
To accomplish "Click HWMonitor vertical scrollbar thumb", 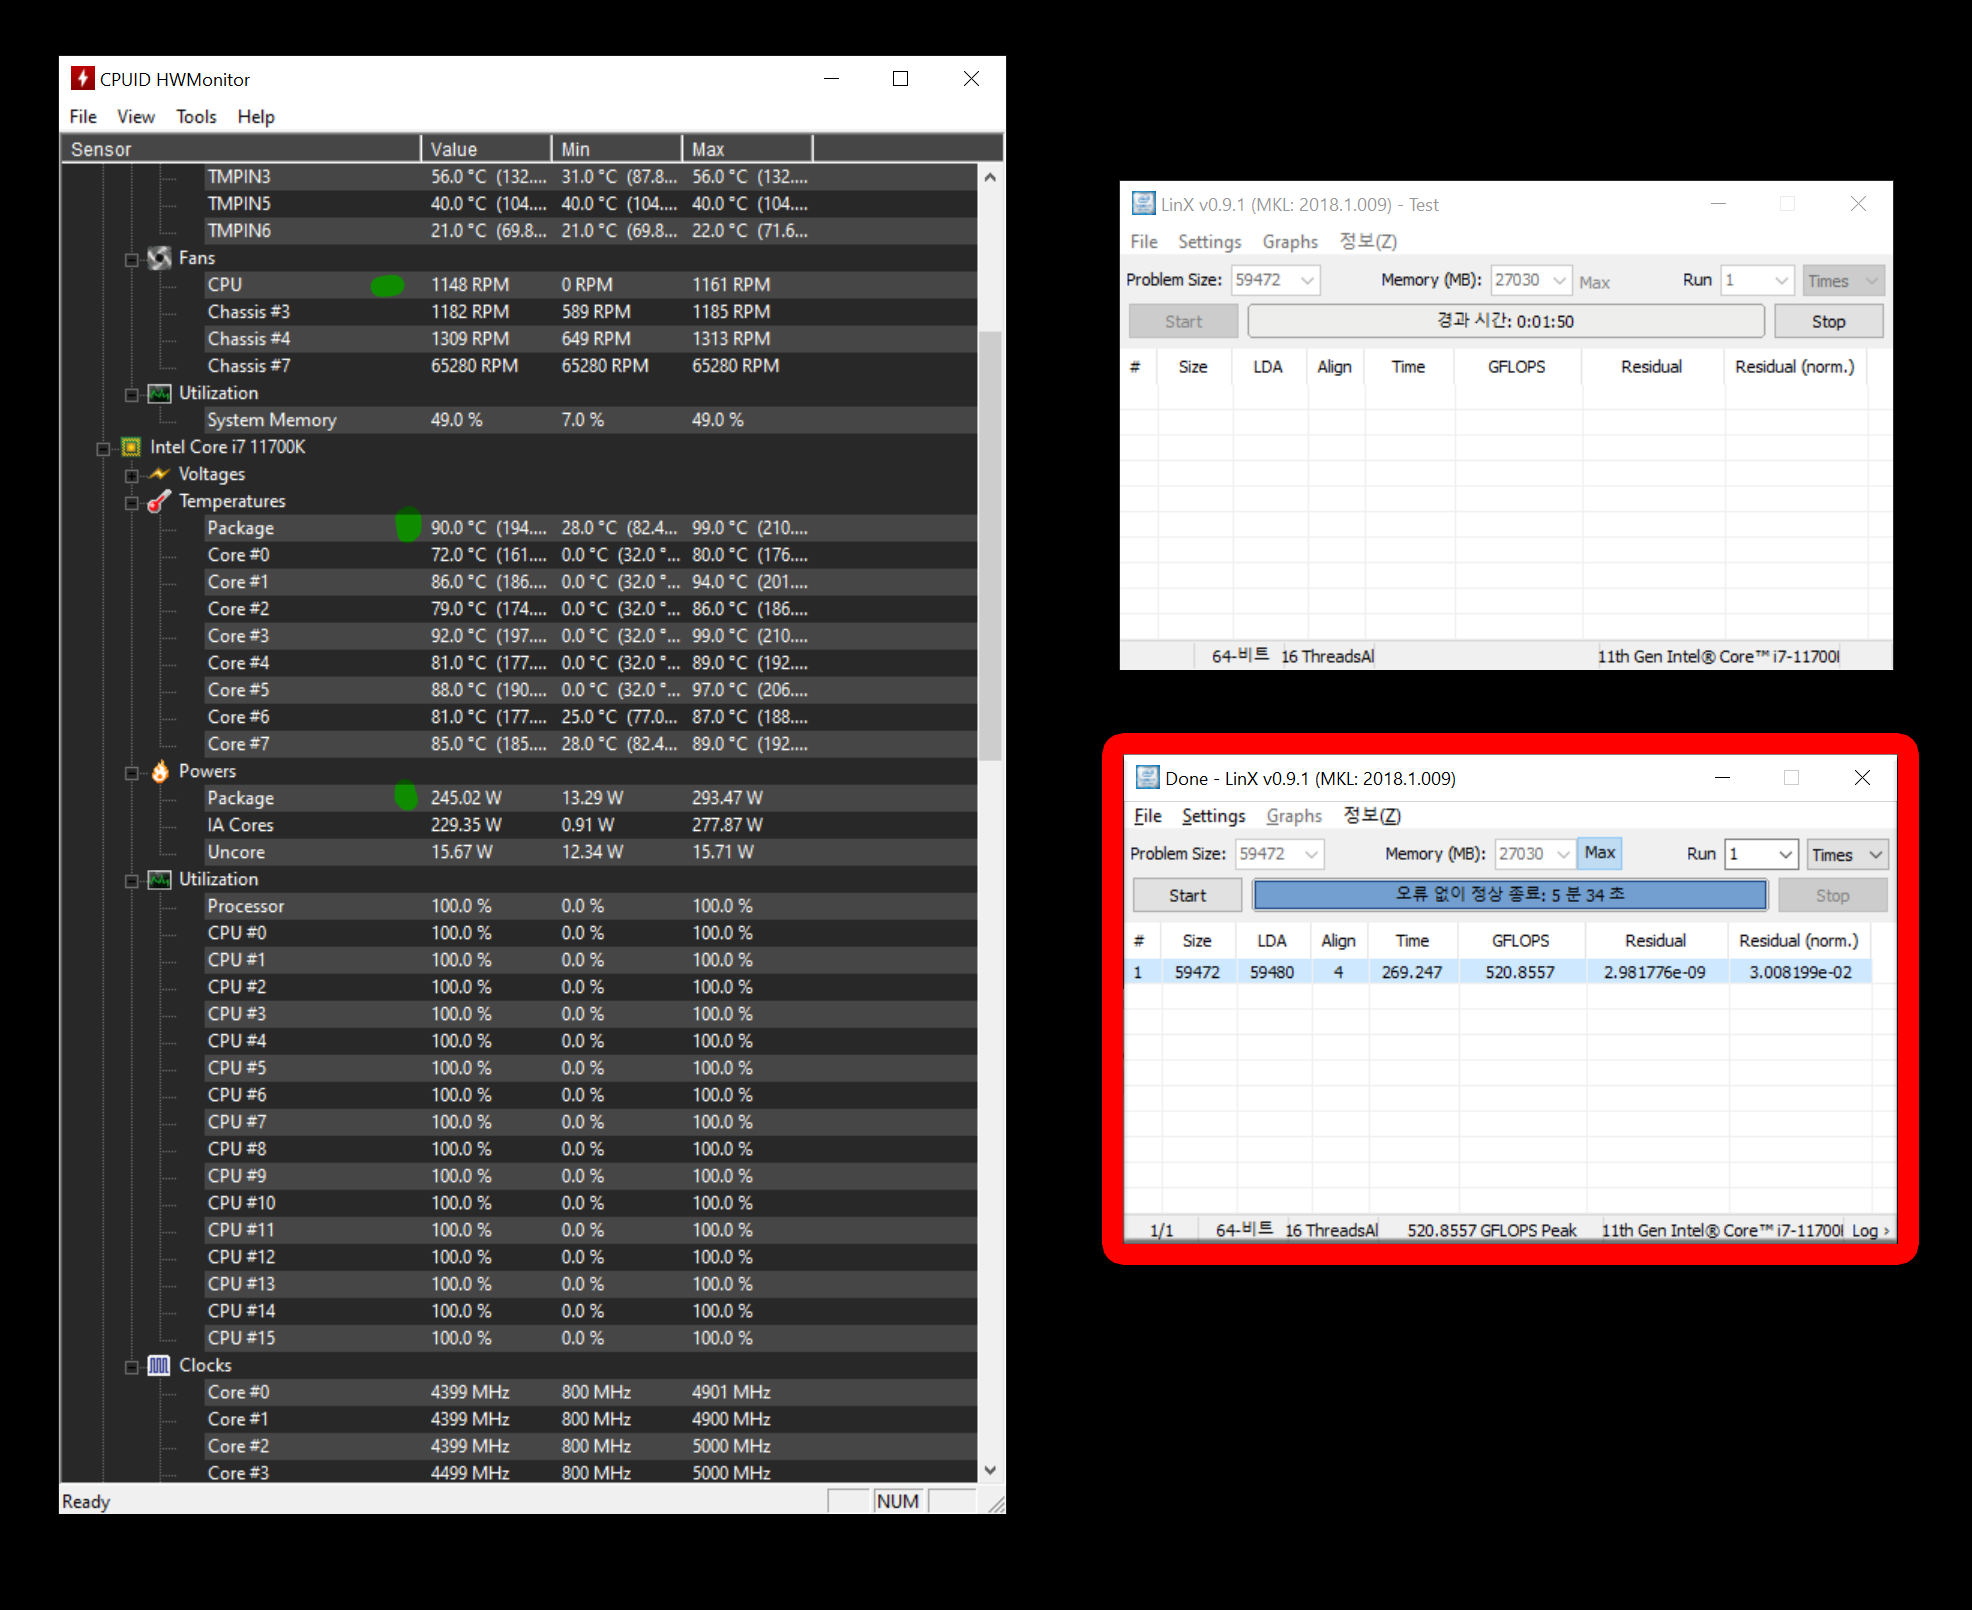I will click(x=990, y=546).
